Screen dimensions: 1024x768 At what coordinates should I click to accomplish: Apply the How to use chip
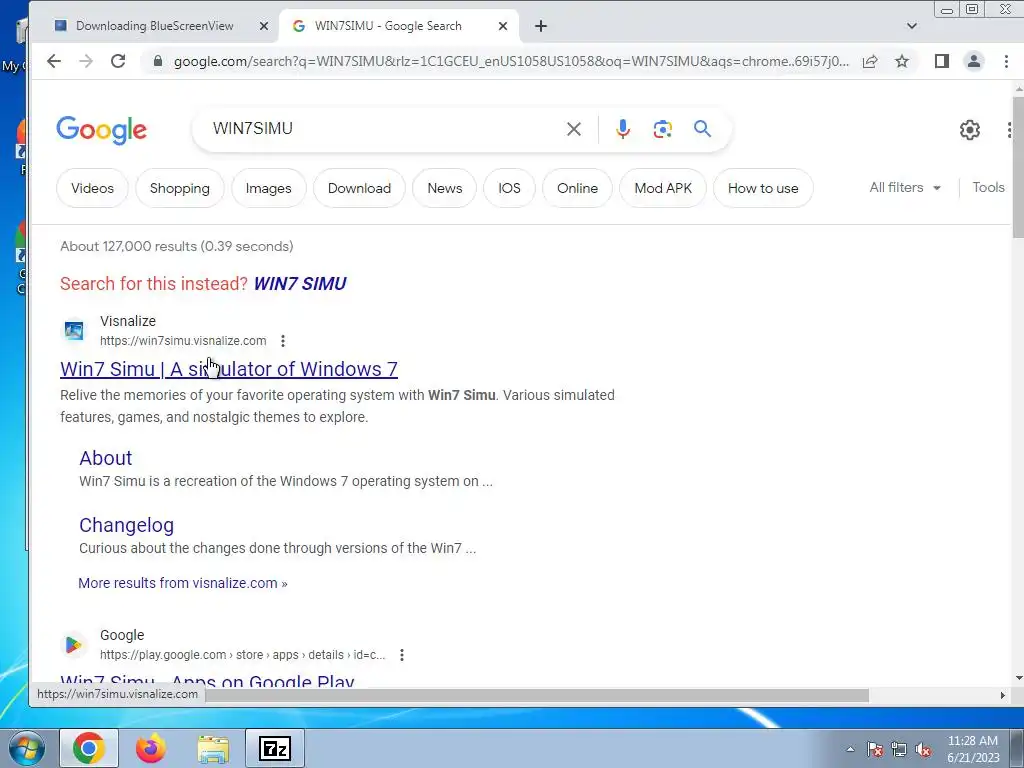[763, 188]
